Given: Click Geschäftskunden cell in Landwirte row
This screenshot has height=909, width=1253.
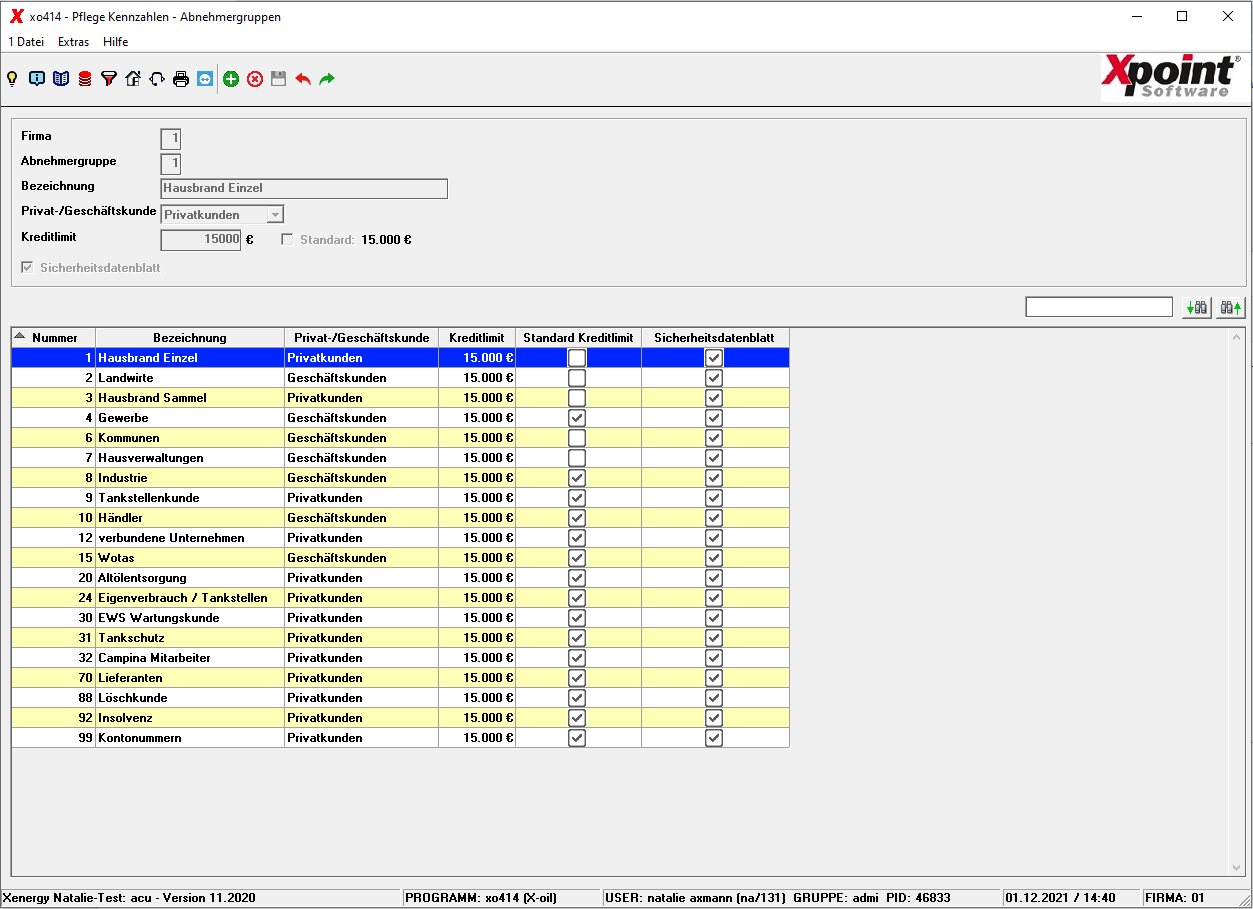Looking at the screenshot, I should click(362, 377).
